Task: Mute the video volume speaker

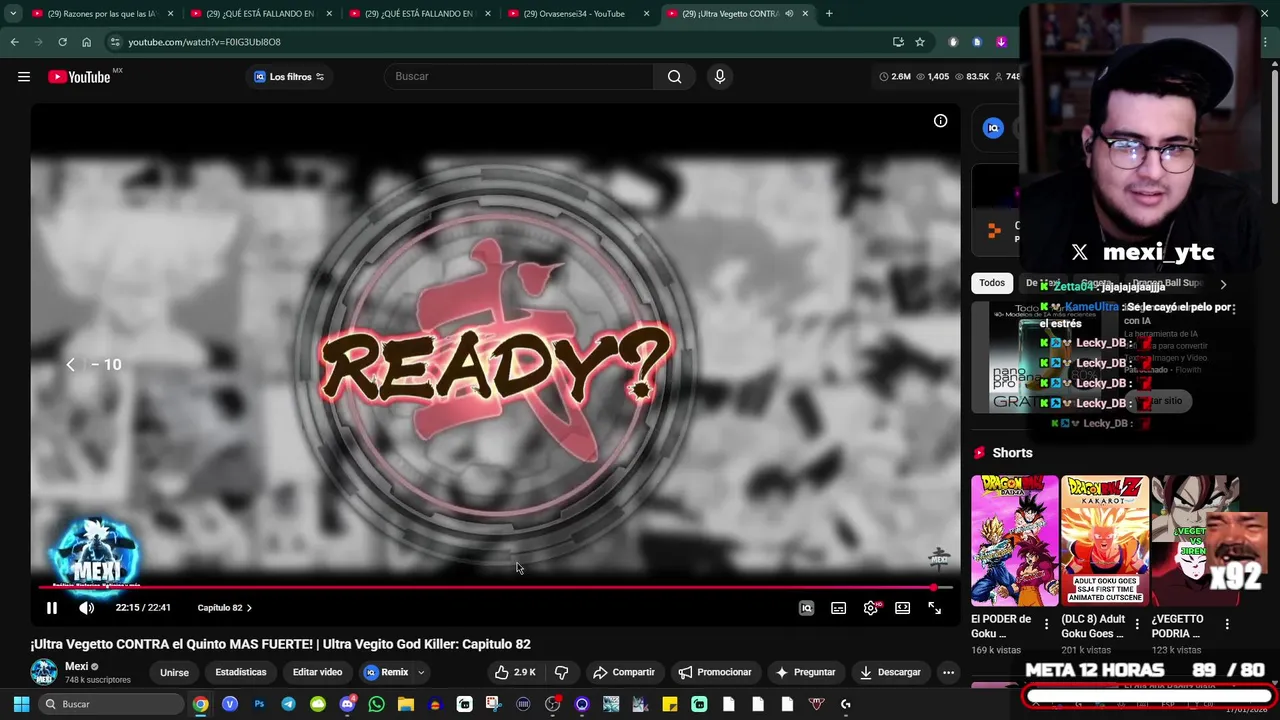Action: point(87,608)
